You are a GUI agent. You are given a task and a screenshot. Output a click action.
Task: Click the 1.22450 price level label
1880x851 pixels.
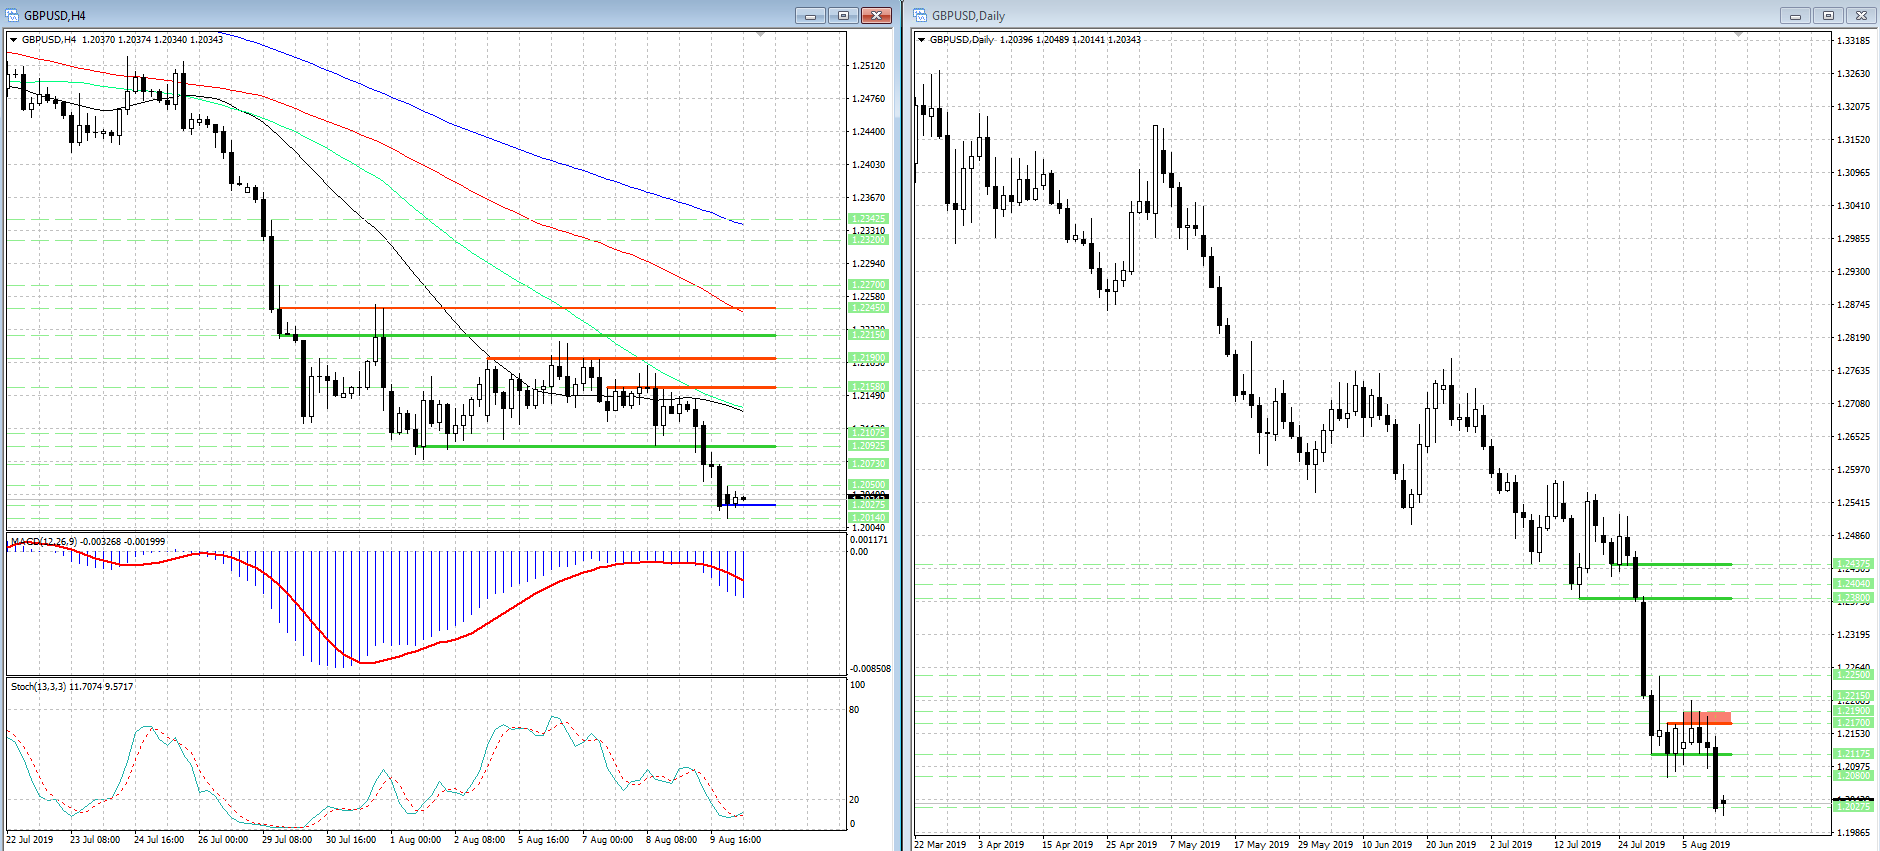868,308
